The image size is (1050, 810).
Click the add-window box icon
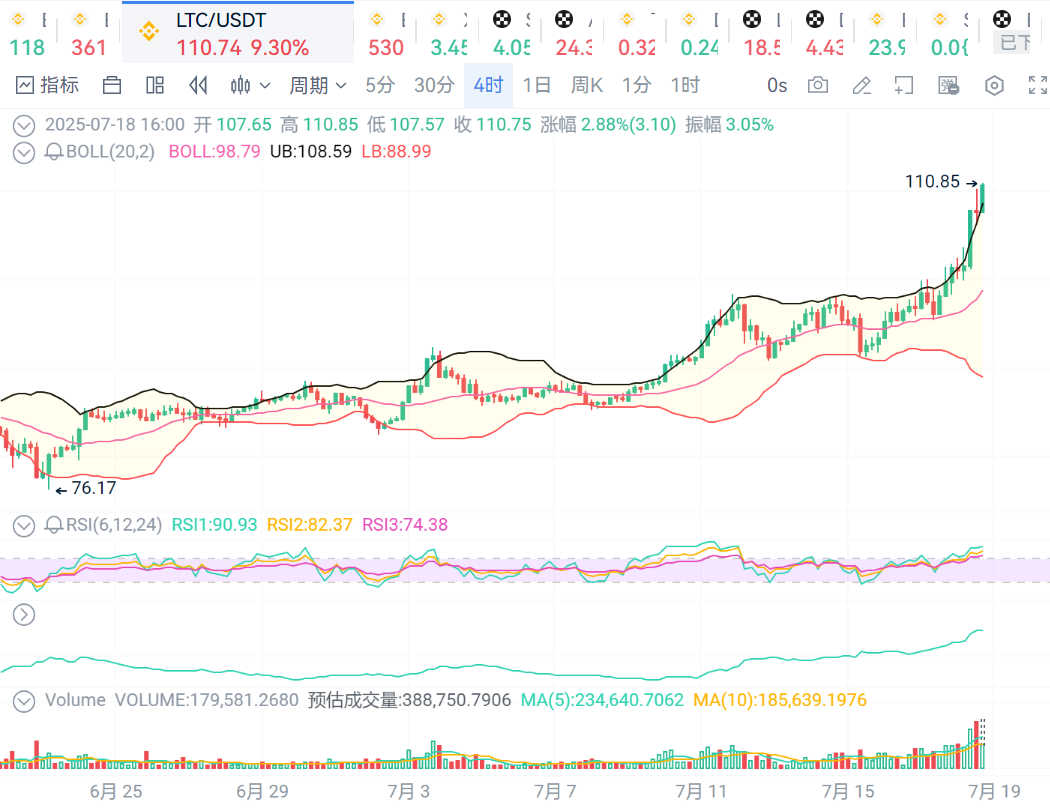click(x=903, y=86)
